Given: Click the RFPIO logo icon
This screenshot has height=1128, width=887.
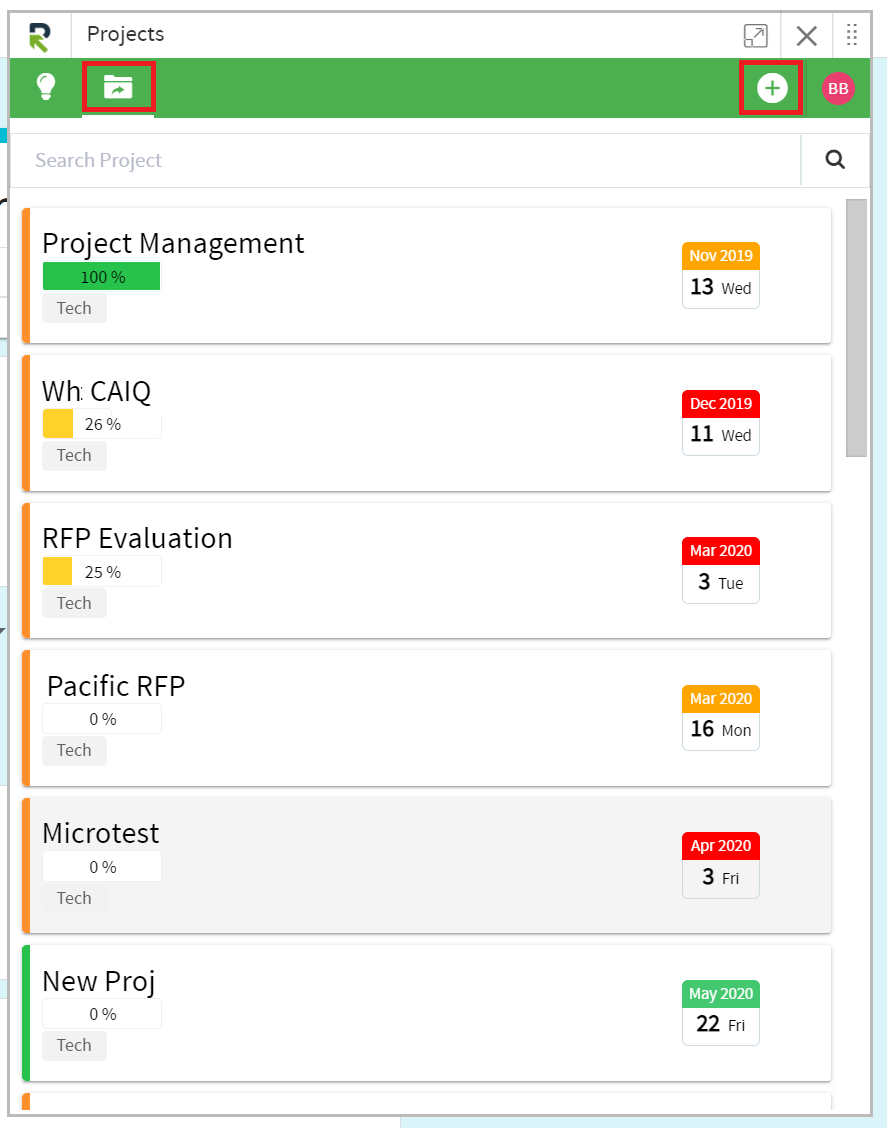Looking at the screenshot, I should [40, 37].
